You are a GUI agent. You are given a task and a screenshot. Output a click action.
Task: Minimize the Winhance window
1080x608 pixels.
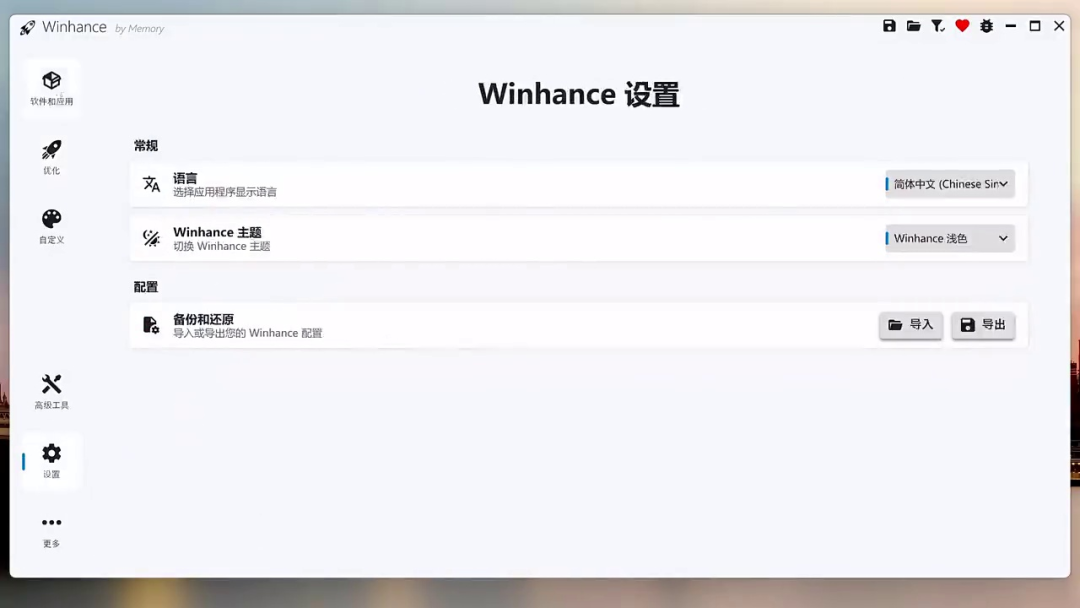tap(1010, 26)
